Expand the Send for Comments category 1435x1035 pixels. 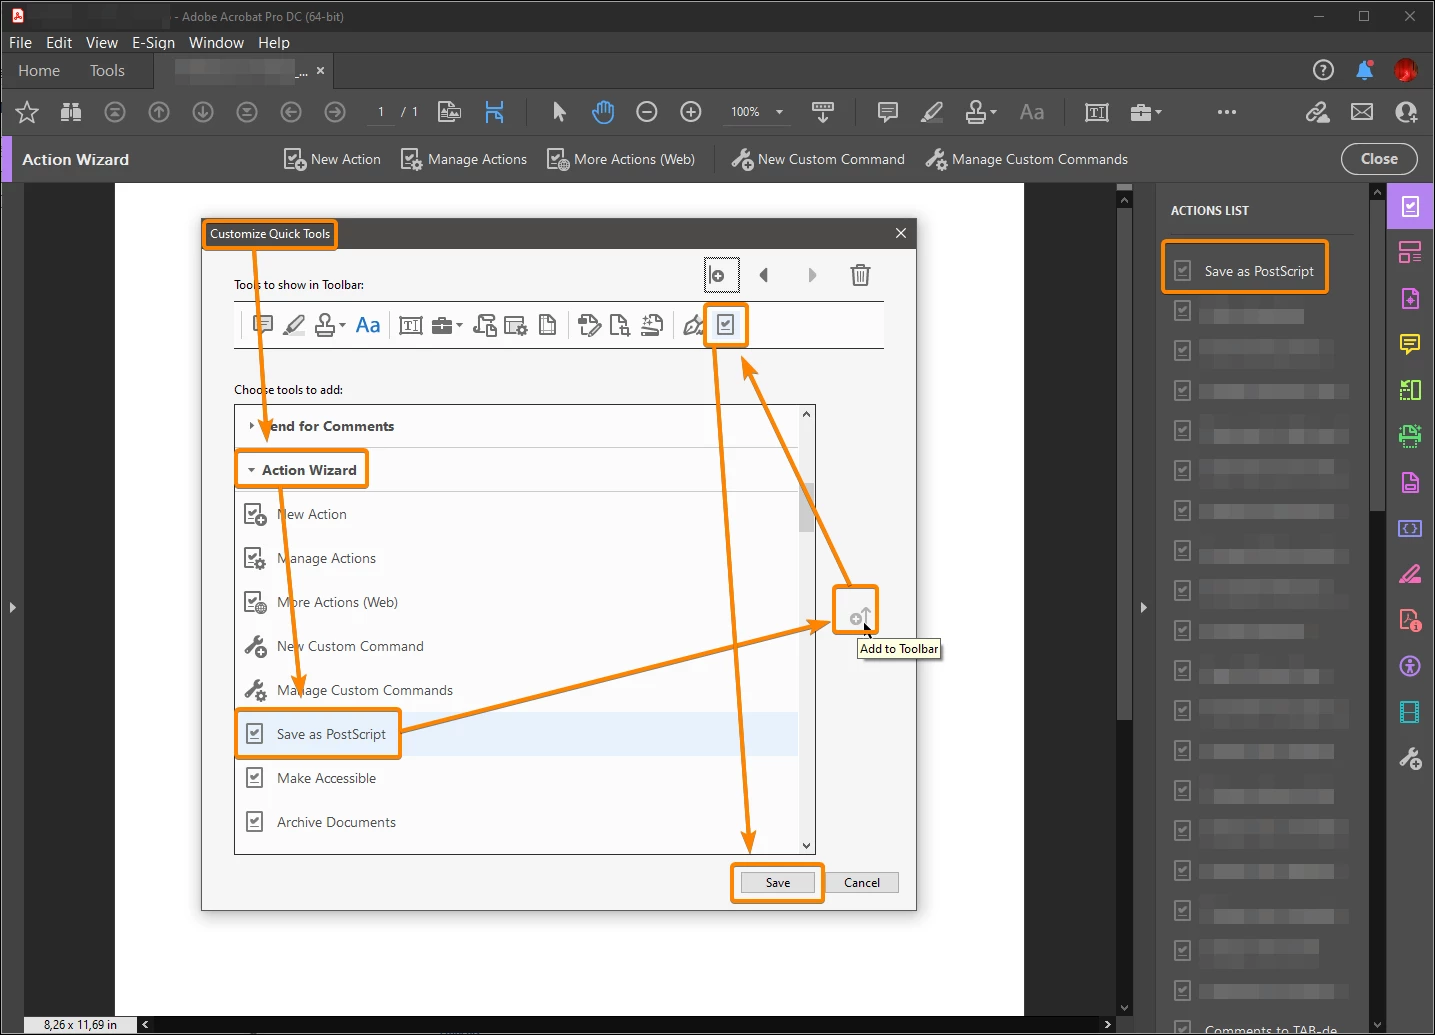(x=251, y=426)
